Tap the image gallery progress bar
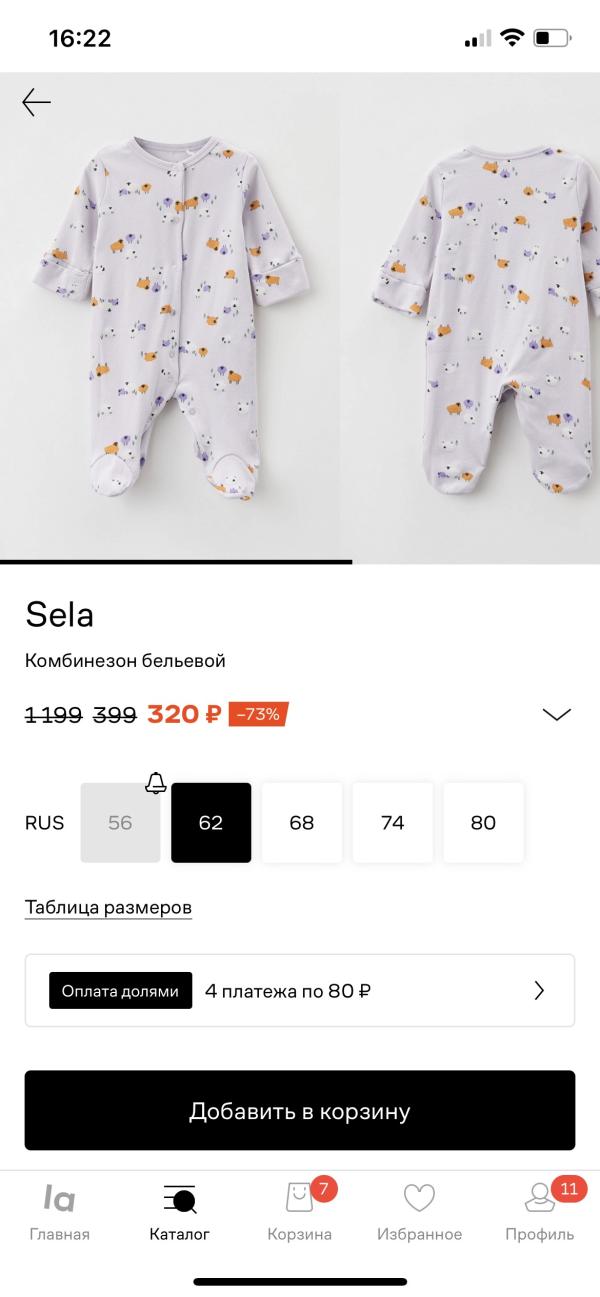Screen dimensions: 600x1297 pyautogui.click(x=300, y=562)
